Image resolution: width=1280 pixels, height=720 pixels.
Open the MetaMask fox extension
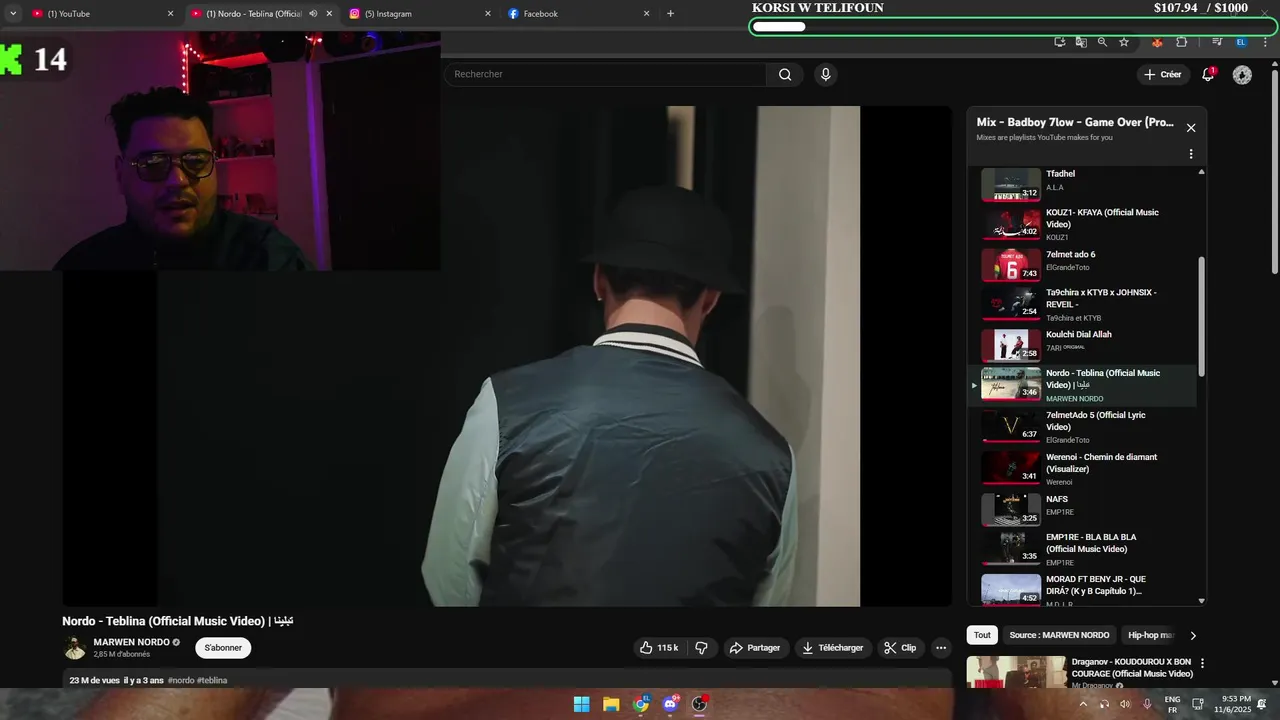click(1158, 42)
